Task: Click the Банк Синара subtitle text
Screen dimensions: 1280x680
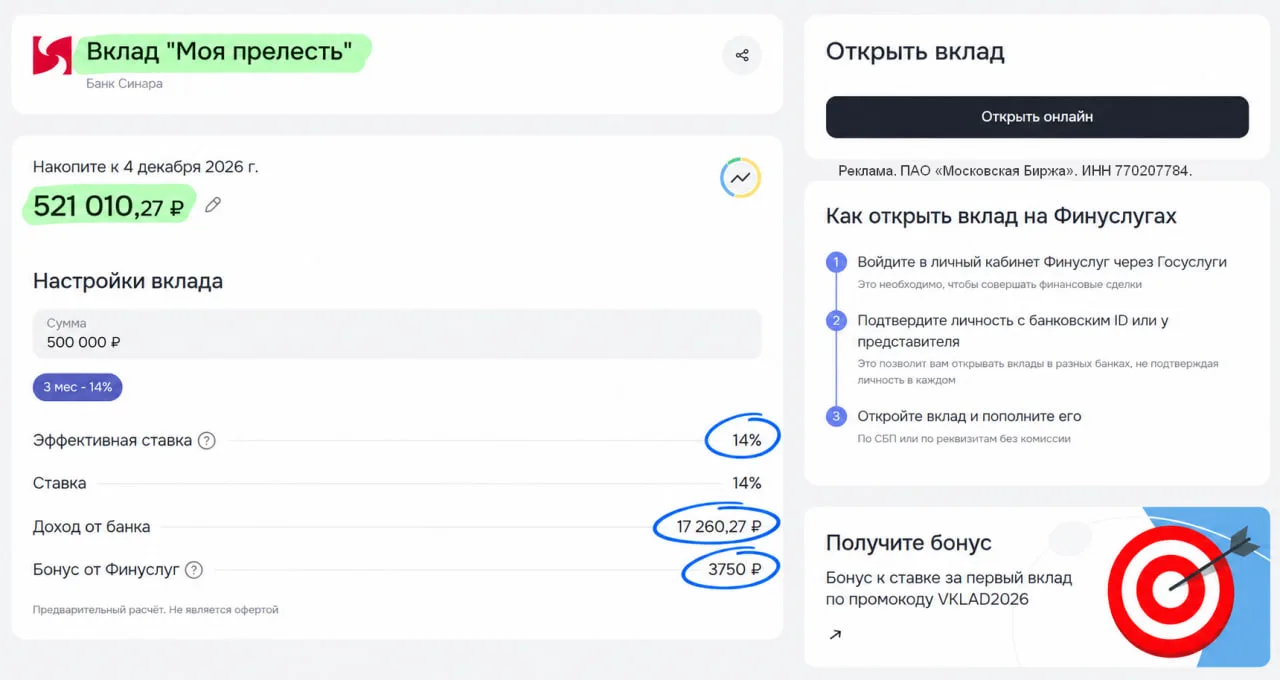Action: coord(124,84)
